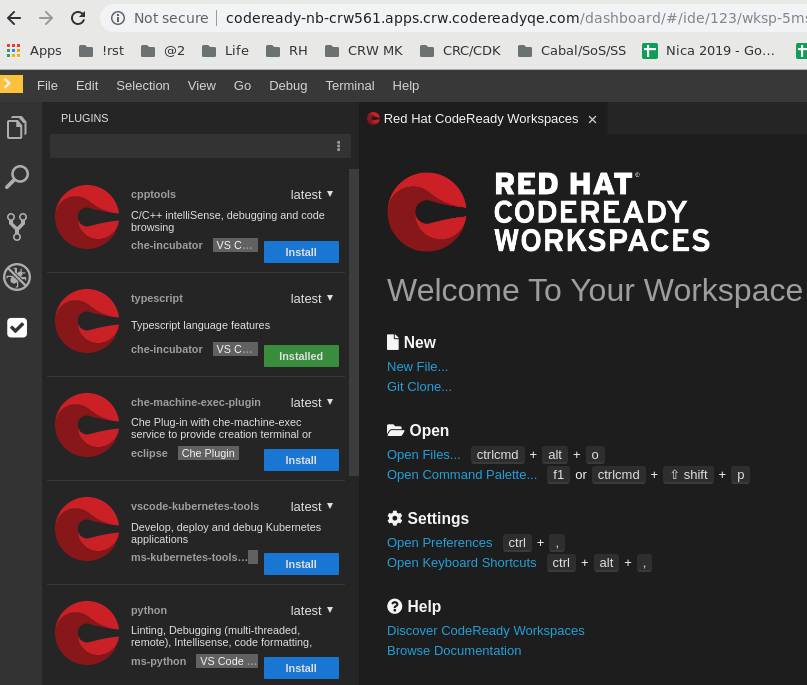Click the three-dot menu in plugins search bar
This screenshot has width=807, height=685.
pyautogui.click(x=338, y=146)
